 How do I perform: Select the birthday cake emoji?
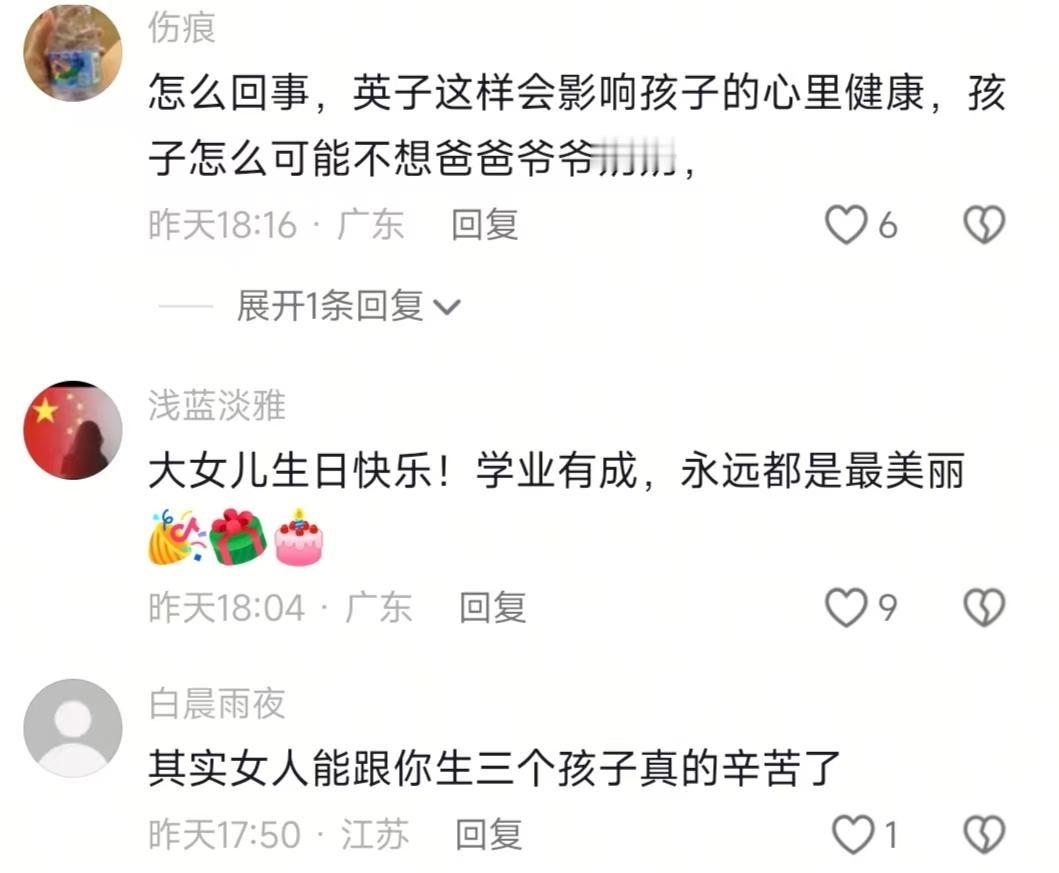[299, 537]
